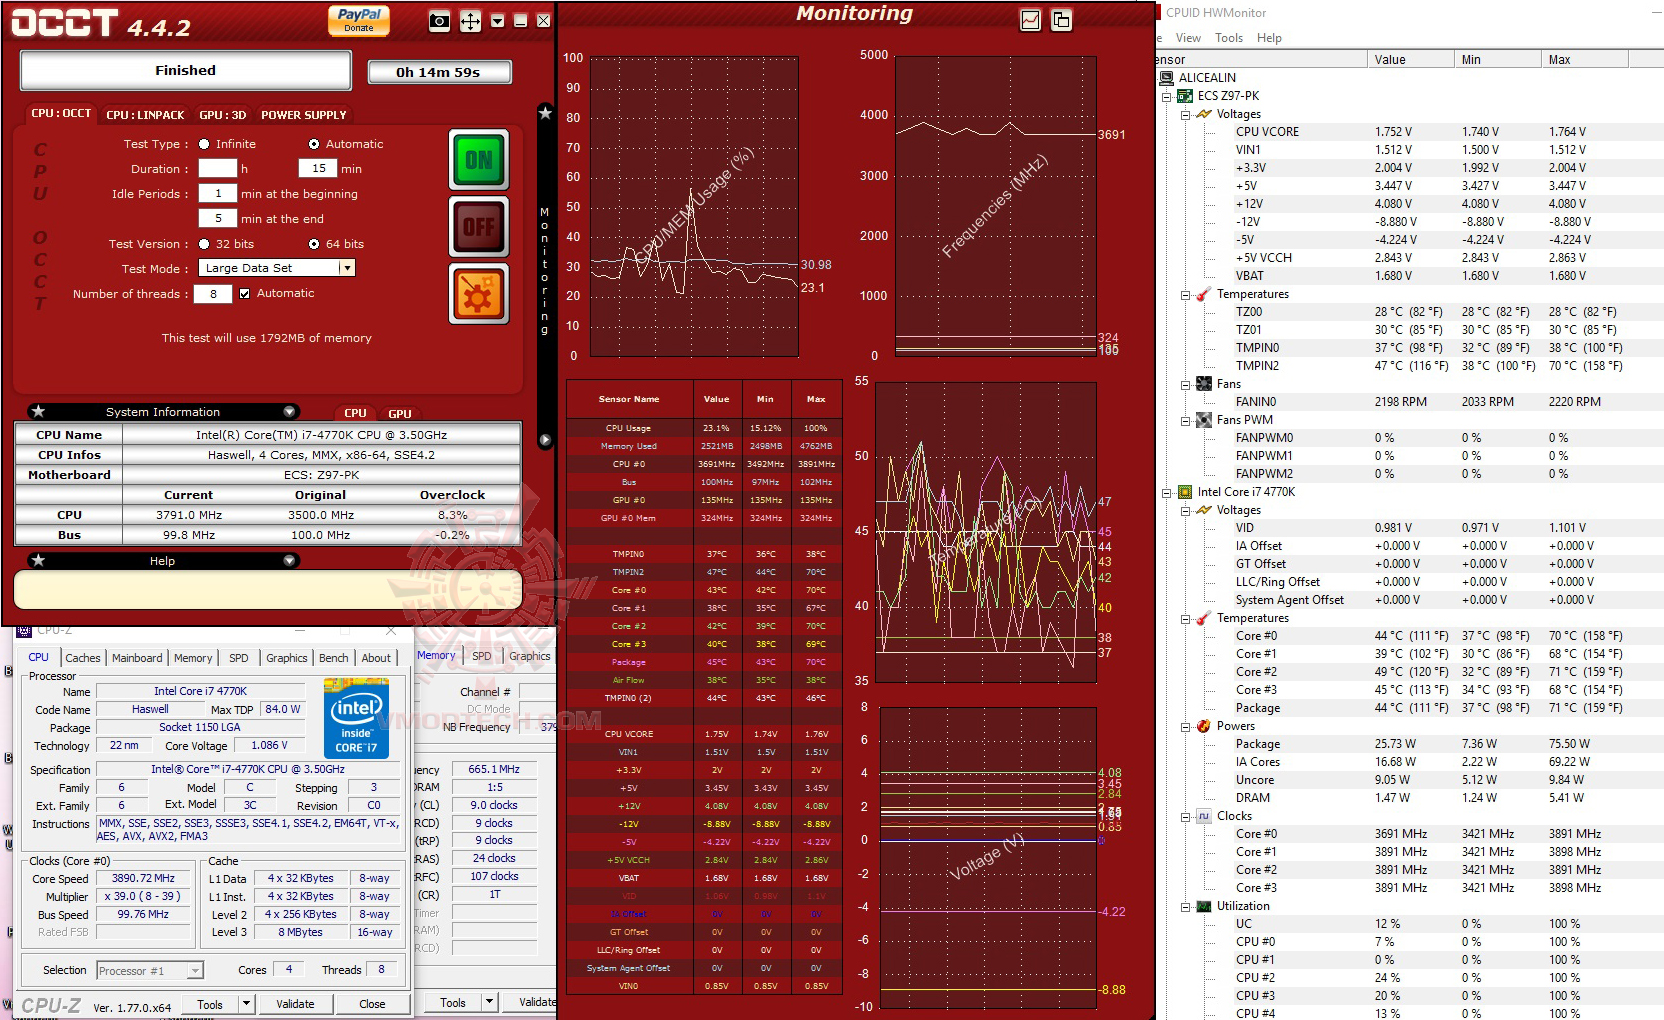Click the Clocks icon in HWMonitor
The width and height of the screenshot is (1664, 1020).
1203,816
